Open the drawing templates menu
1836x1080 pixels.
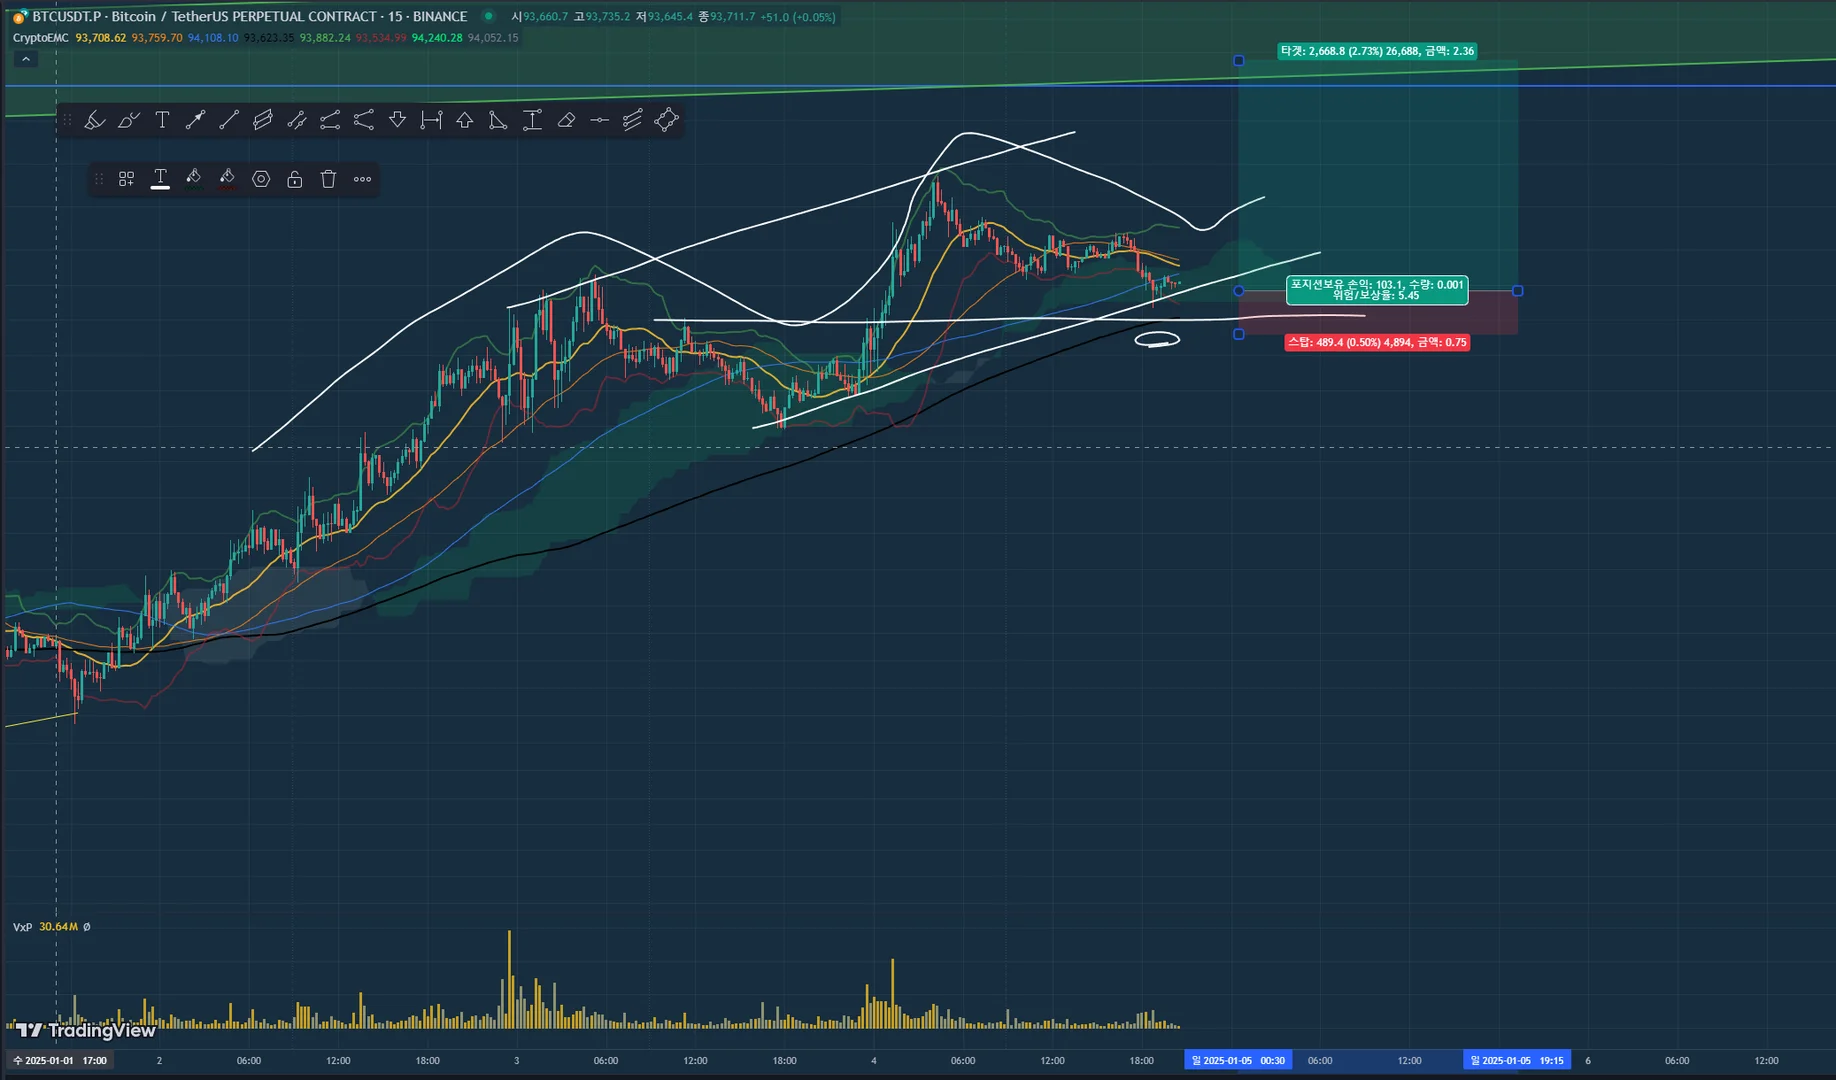pyautogui.click(x=127, y=179)
